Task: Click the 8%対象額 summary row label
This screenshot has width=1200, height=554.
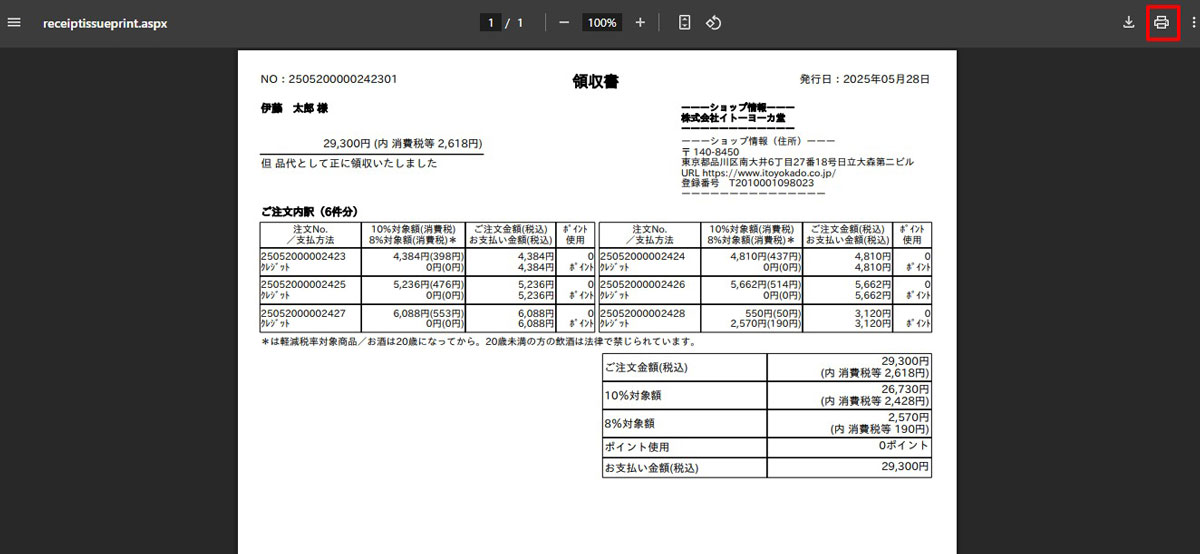Action: (630, 423)
